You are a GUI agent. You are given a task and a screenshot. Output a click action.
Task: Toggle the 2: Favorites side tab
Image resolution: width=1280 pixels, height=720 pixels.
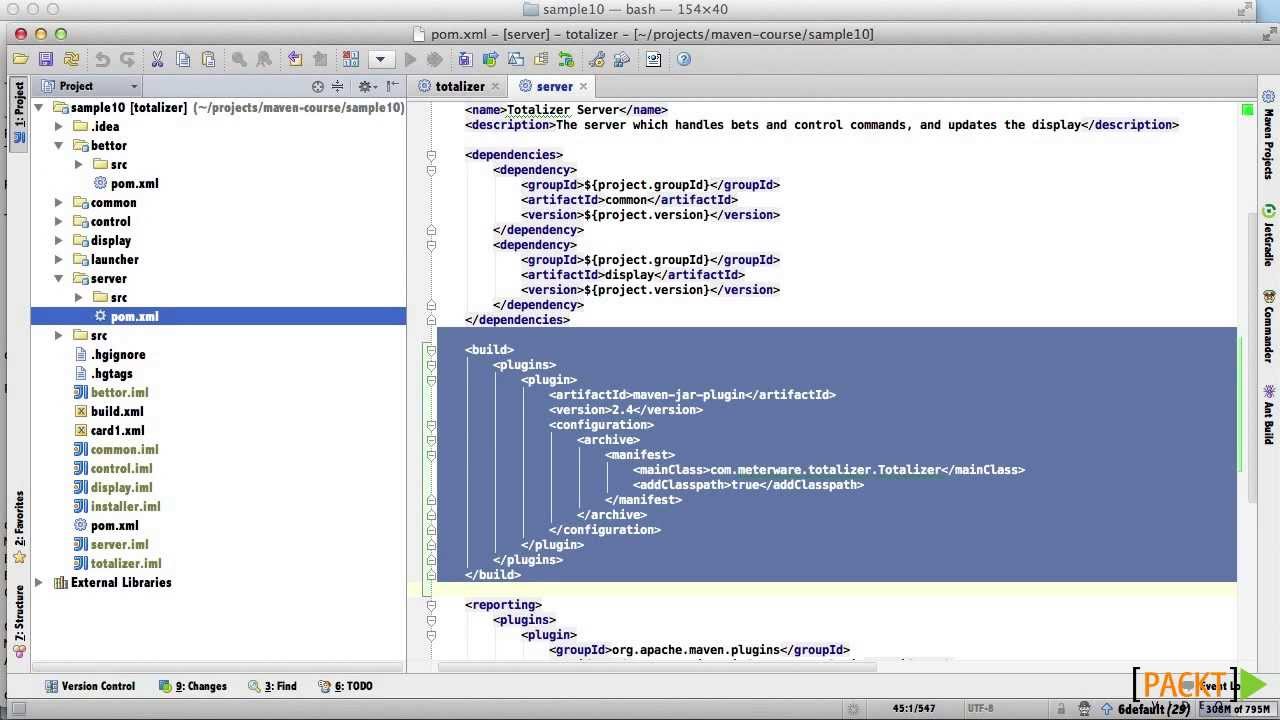click(x=19, y=527)
